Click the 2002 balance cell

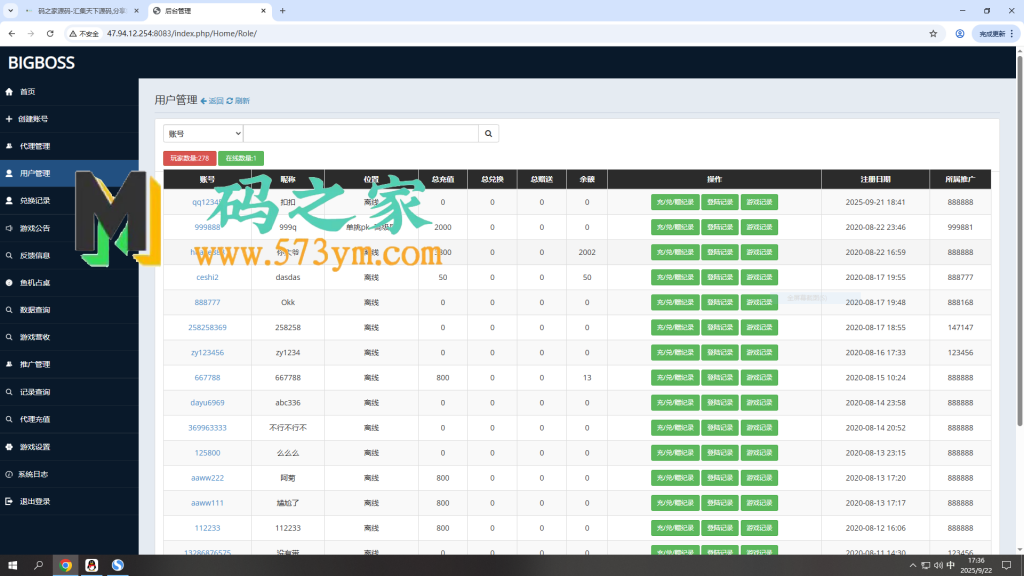coord(586,252)
